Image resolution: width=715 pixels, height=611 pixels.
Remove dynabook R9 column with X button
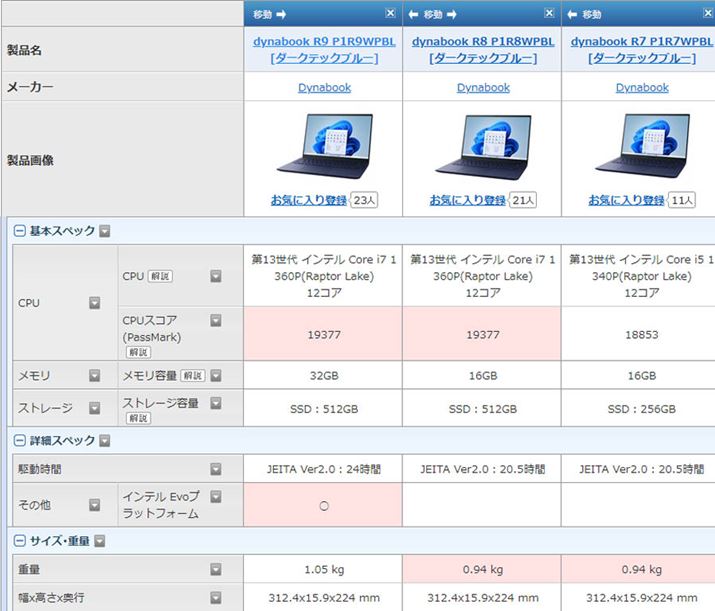[x=390, y=13]
